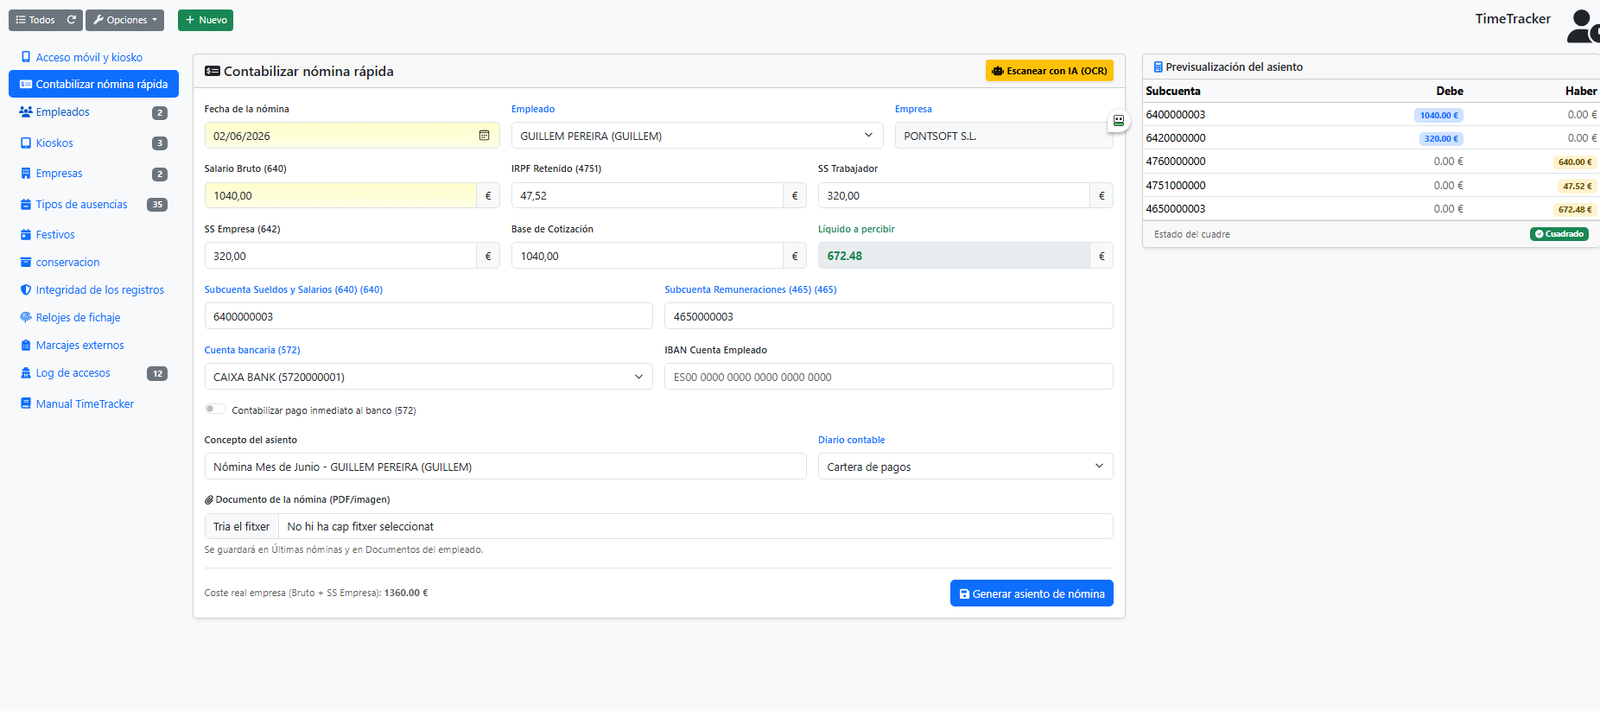Click the green Nuevo button
1600x711 pixels.
[205, 20]
